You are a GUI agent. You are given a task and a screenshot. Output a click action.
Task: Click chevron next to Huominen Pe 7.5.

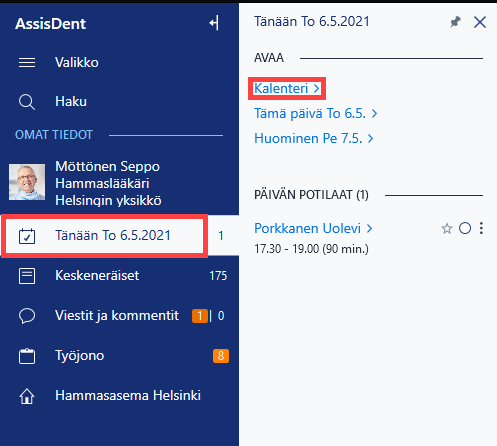coord(370,138)
